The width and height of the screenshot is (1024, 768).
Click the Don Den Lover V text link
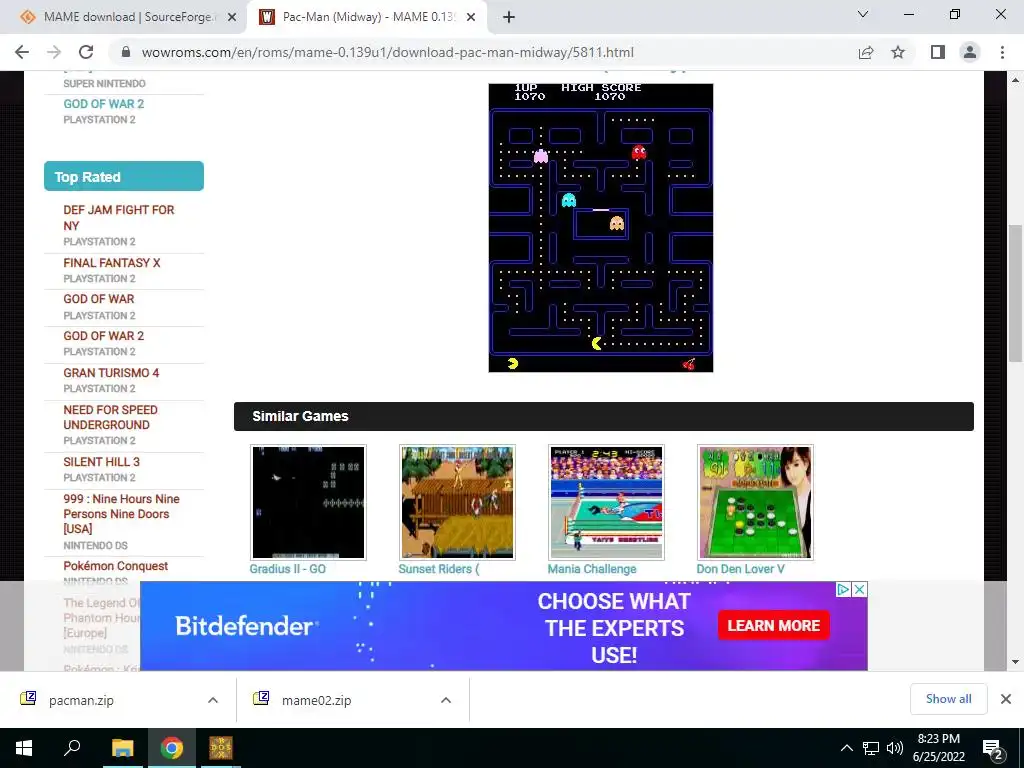[x=741, y=569]
